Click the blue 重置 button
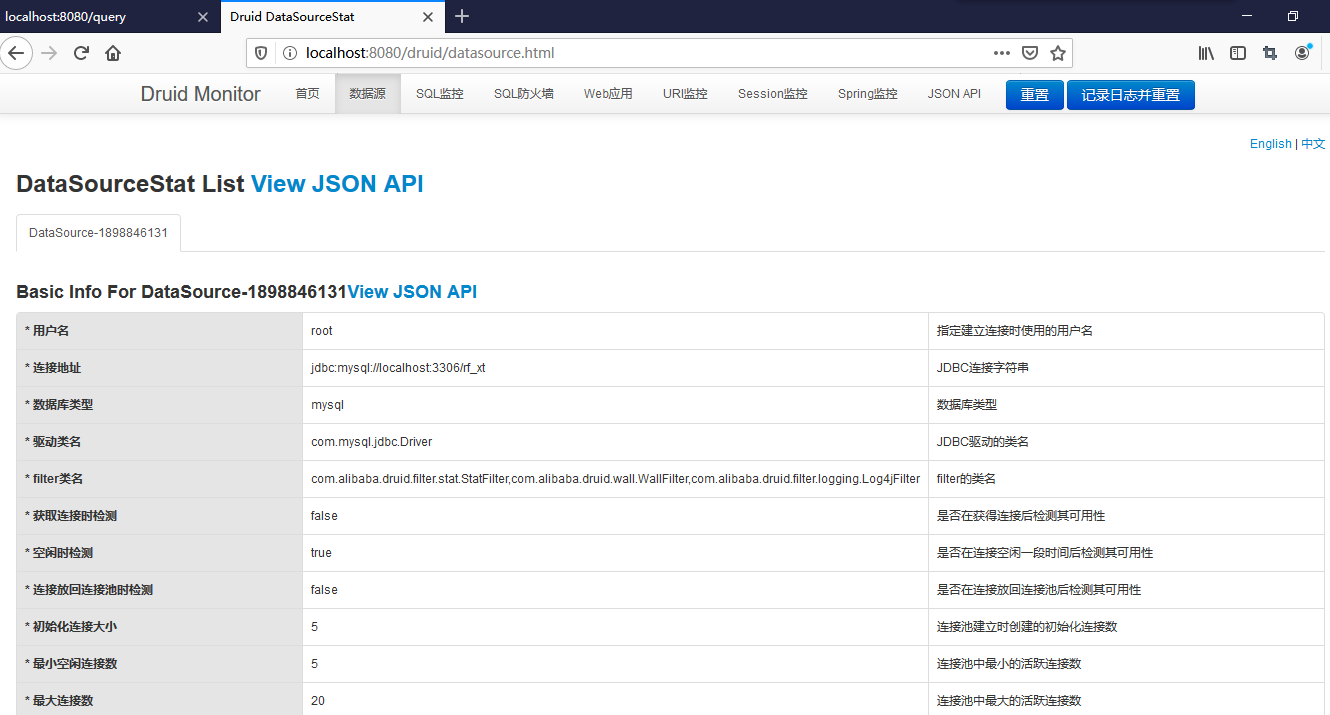This screenshot has width=1330, height=715. pyautogui.click(x=1034, y=95)
